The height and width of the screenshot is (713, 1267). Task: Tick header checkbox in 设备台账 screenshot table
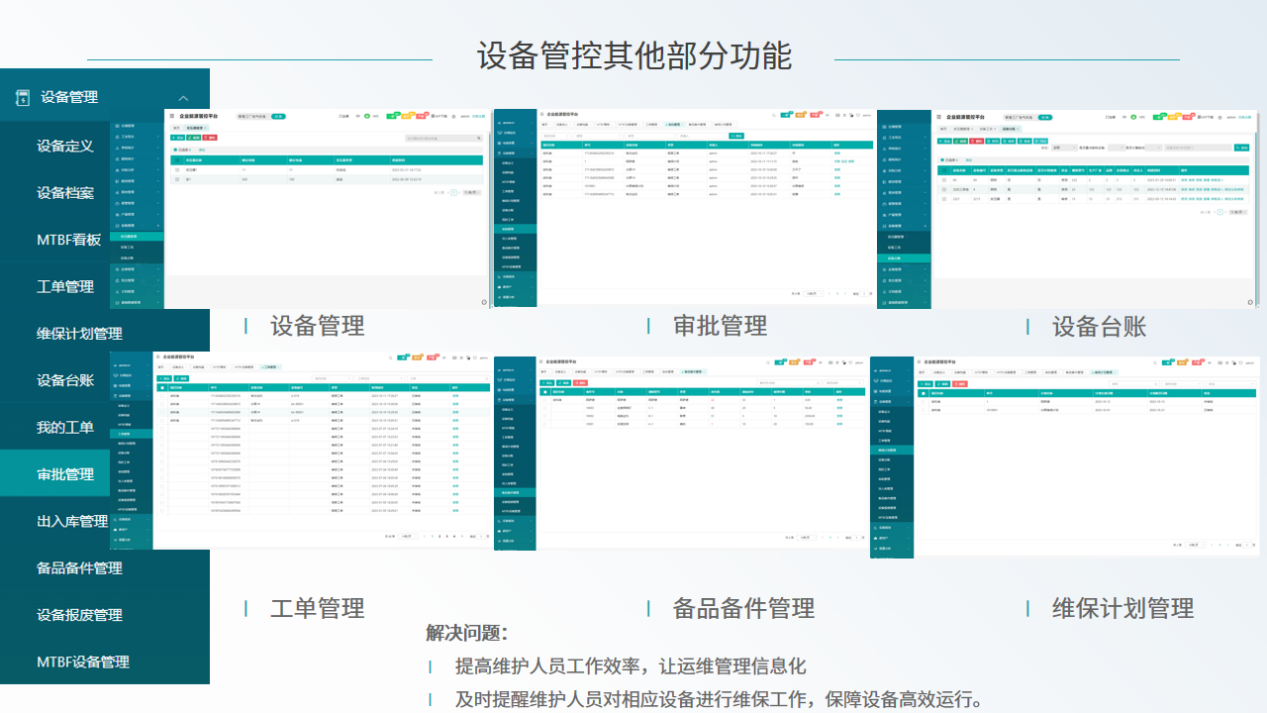[x=945, y=170]
